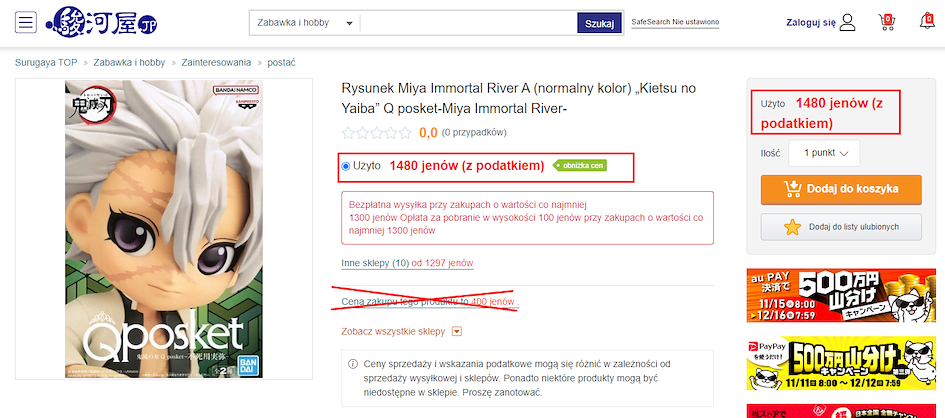Go to Surugaya TOP breadcrumb
The height and width of the screenshot is (418, 945).
[x=46, y=62]
